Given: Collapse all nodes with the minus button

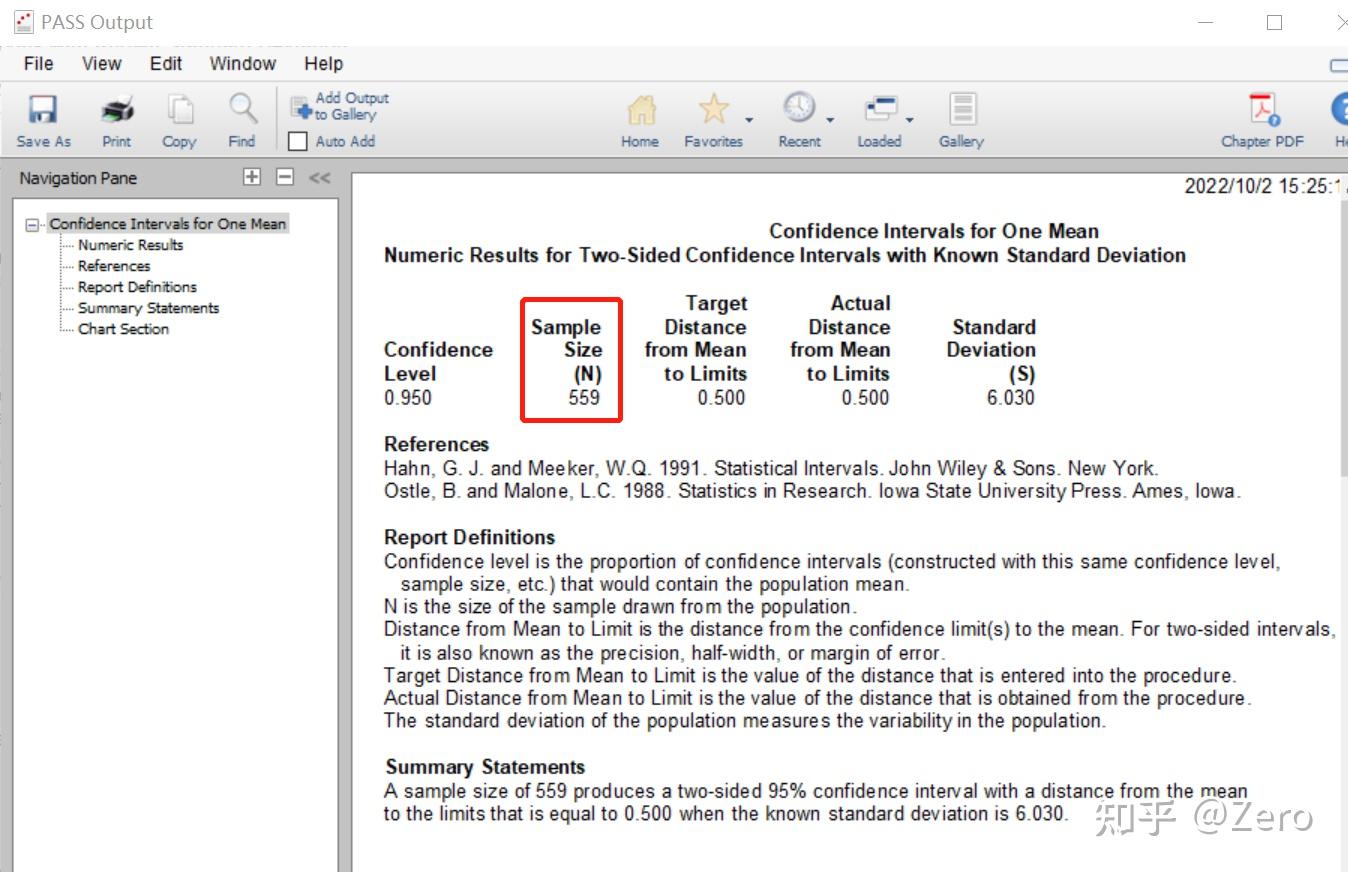Looking at the screenshot, I should tap(285, 177).
